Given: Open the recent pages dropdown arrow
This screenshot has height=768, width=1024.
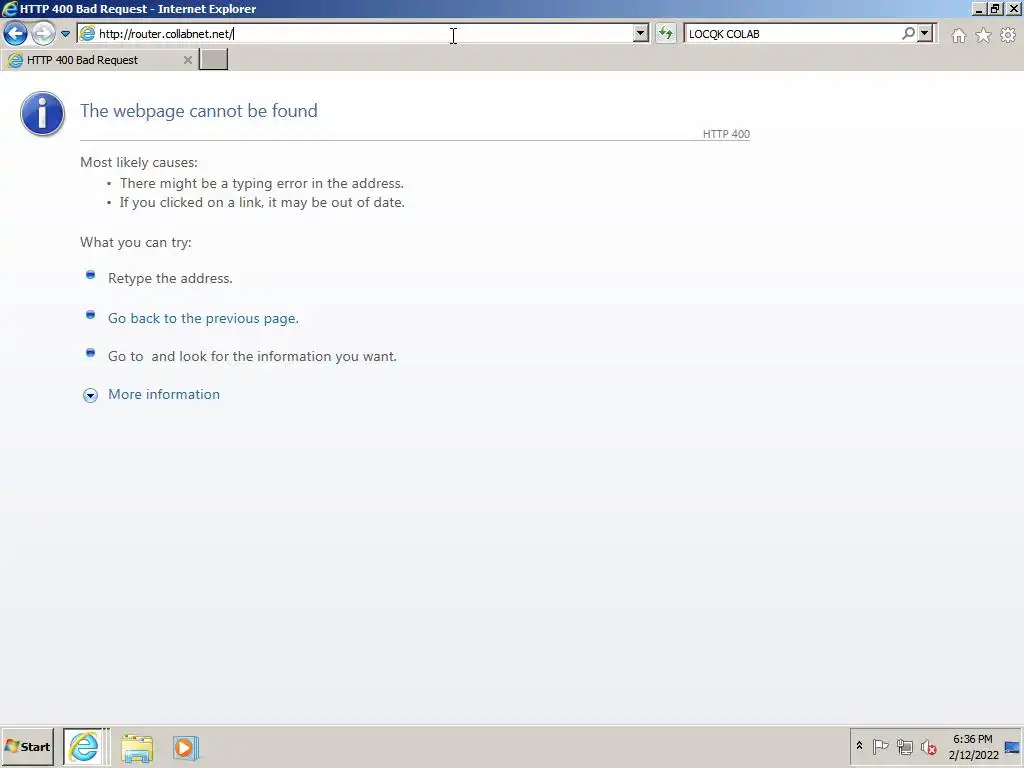Looking at the screenshot, I should point(65,33).
